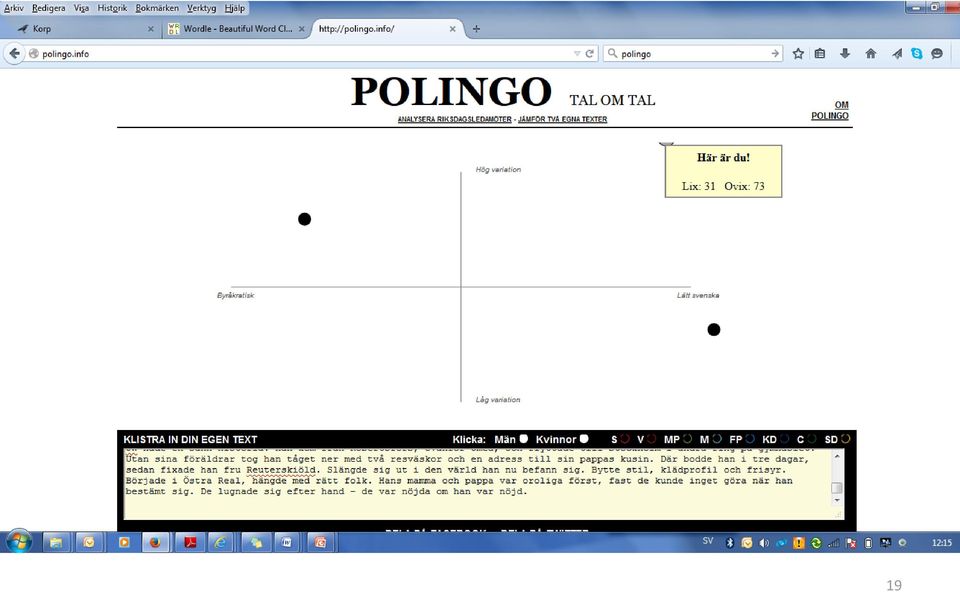
Task: Open Adobe Reader from the taskbar
Action: [190, 542]
